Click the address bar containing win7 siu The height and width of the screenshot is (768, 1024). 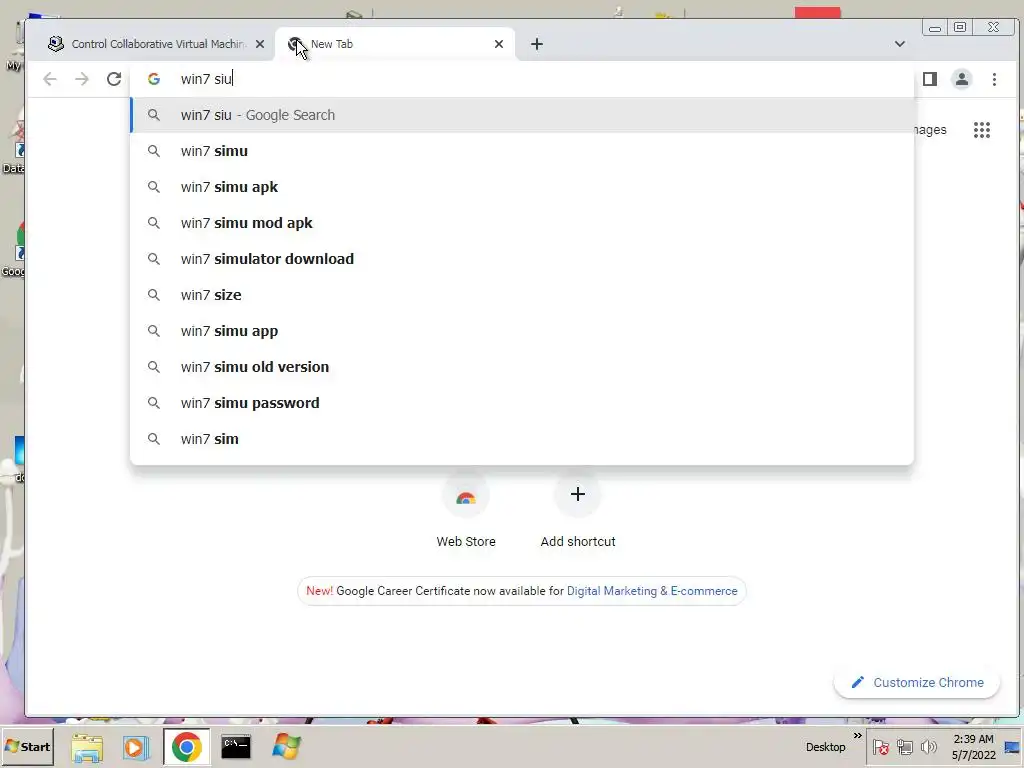pyautogui.click(x=522, y=79)
